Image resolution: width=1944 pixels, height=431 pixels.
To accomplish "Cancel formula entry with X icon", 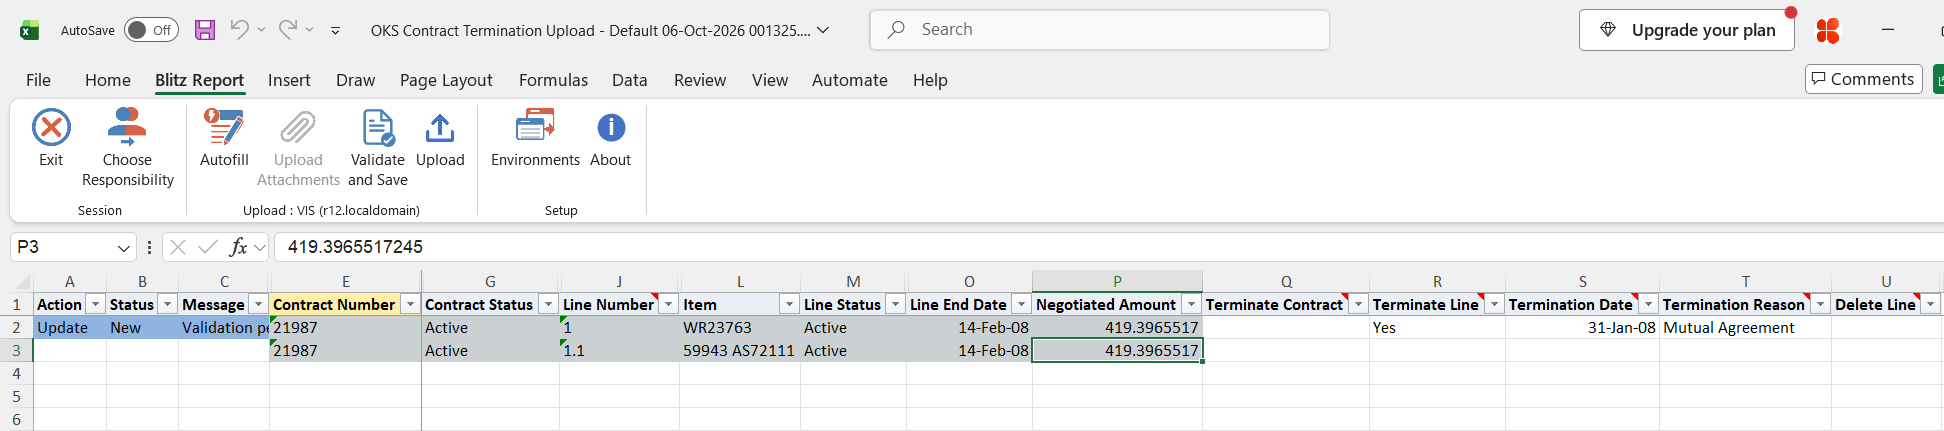I will [x=178, y=247].
